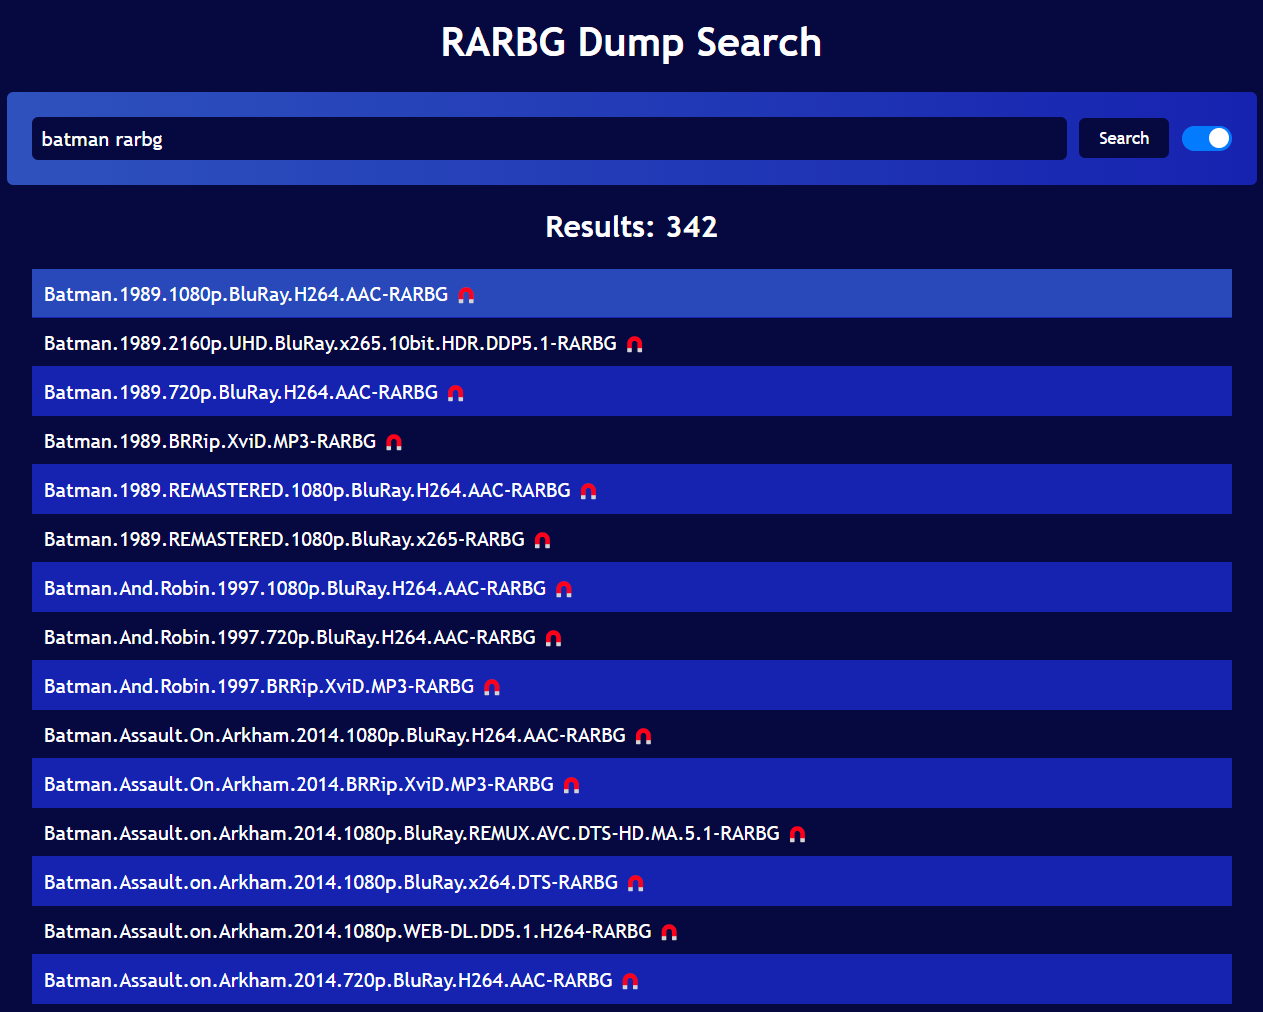
Task: Select the Batman.1989.2160p.UHD.BluRay.x265.10bit.HDR.DDP5.1-RARBG title
Action: (x=330, y=343)
